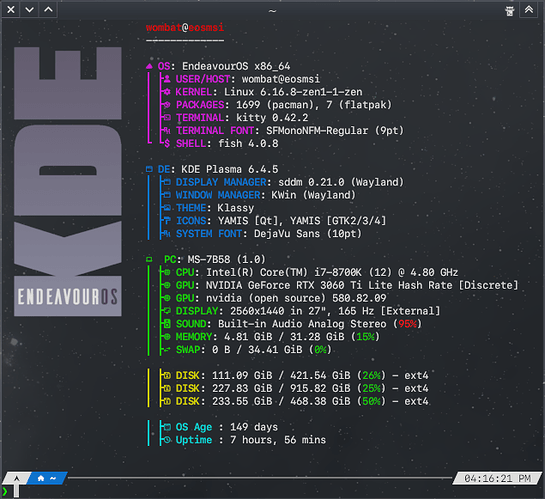Click the up chevron titlebar button
Screen dimensions: 545x499
point(48,10)
